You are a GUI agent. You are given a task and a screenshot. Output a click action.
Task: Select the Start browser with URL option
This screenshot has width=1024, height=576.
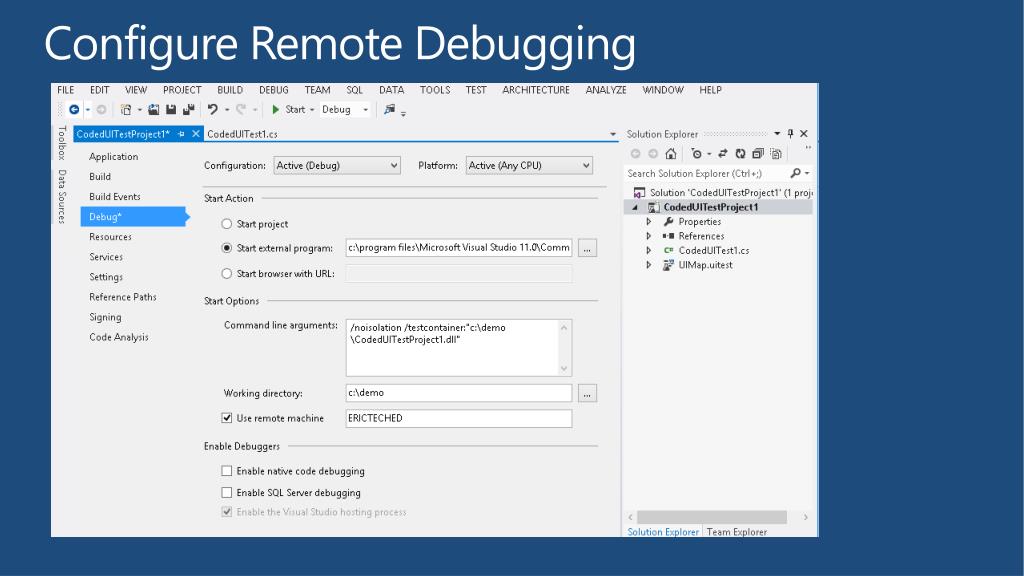tap(227, 274)
